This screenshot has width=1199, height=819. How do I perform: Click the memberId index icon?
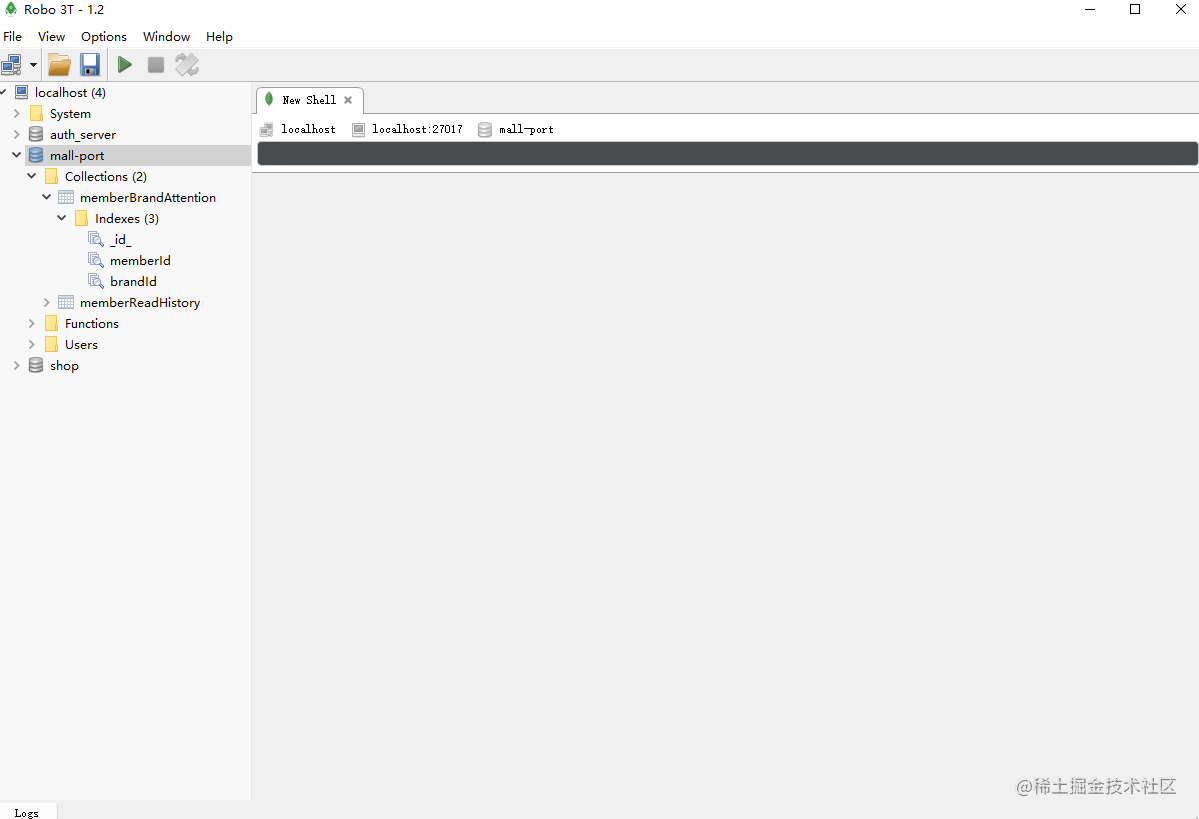pyautogui.click(x=96, y=261)
